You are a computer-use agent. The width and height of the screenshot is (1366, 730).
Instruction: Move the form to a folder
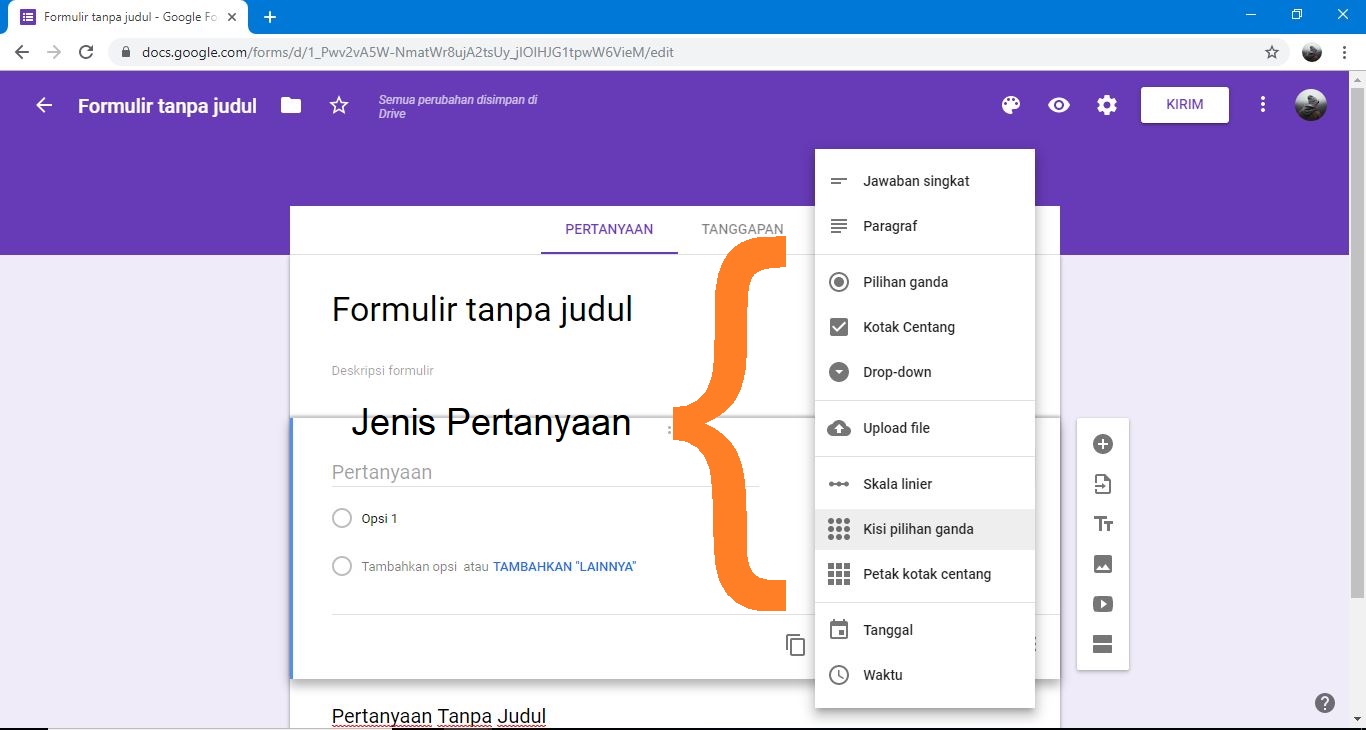click(290, 104)
